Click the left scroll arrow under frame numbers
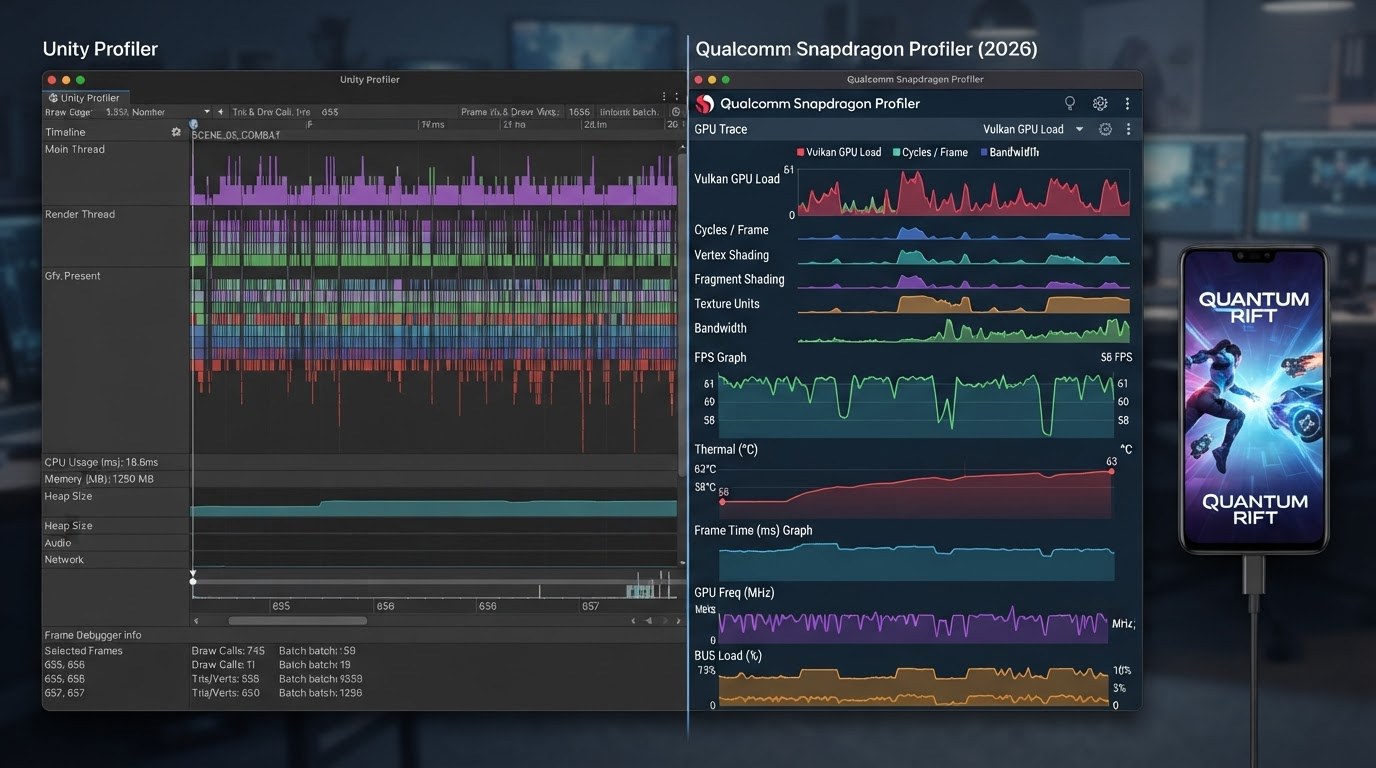This screenshot has height=768, width=1376. click(x=197, y=621)
